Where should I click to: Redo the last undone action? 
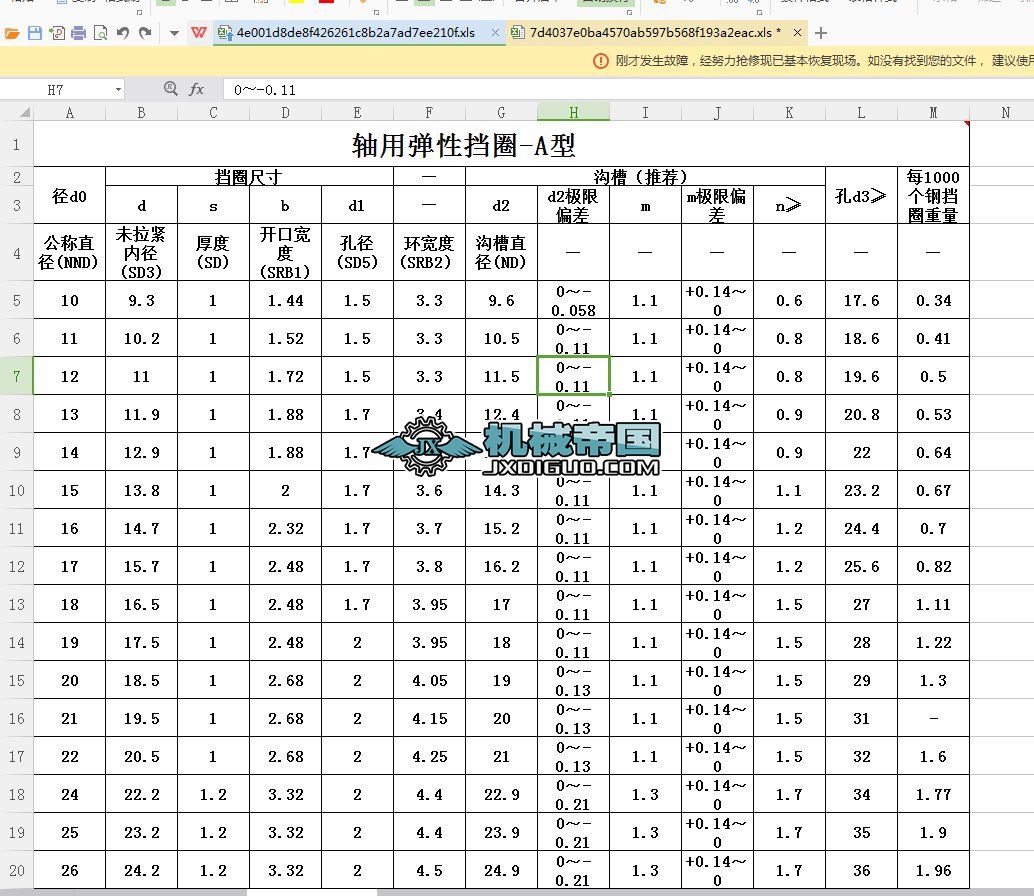(145, 33)
